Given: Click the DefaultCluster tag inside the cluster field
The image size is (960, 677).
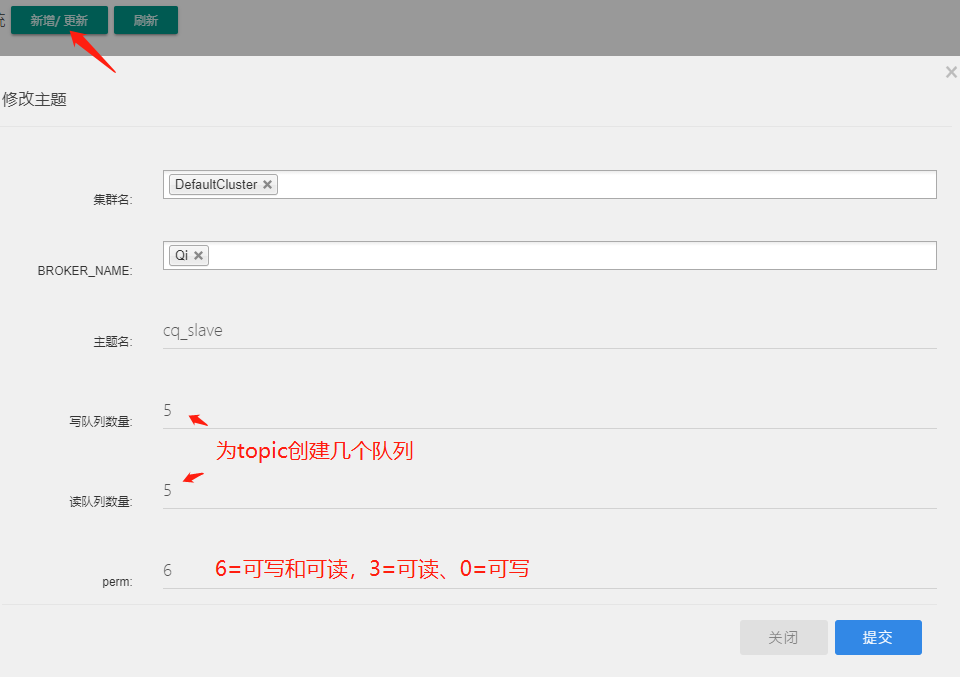Looking at the screenshot, I should pyautogui.click(x=216, y=184).
